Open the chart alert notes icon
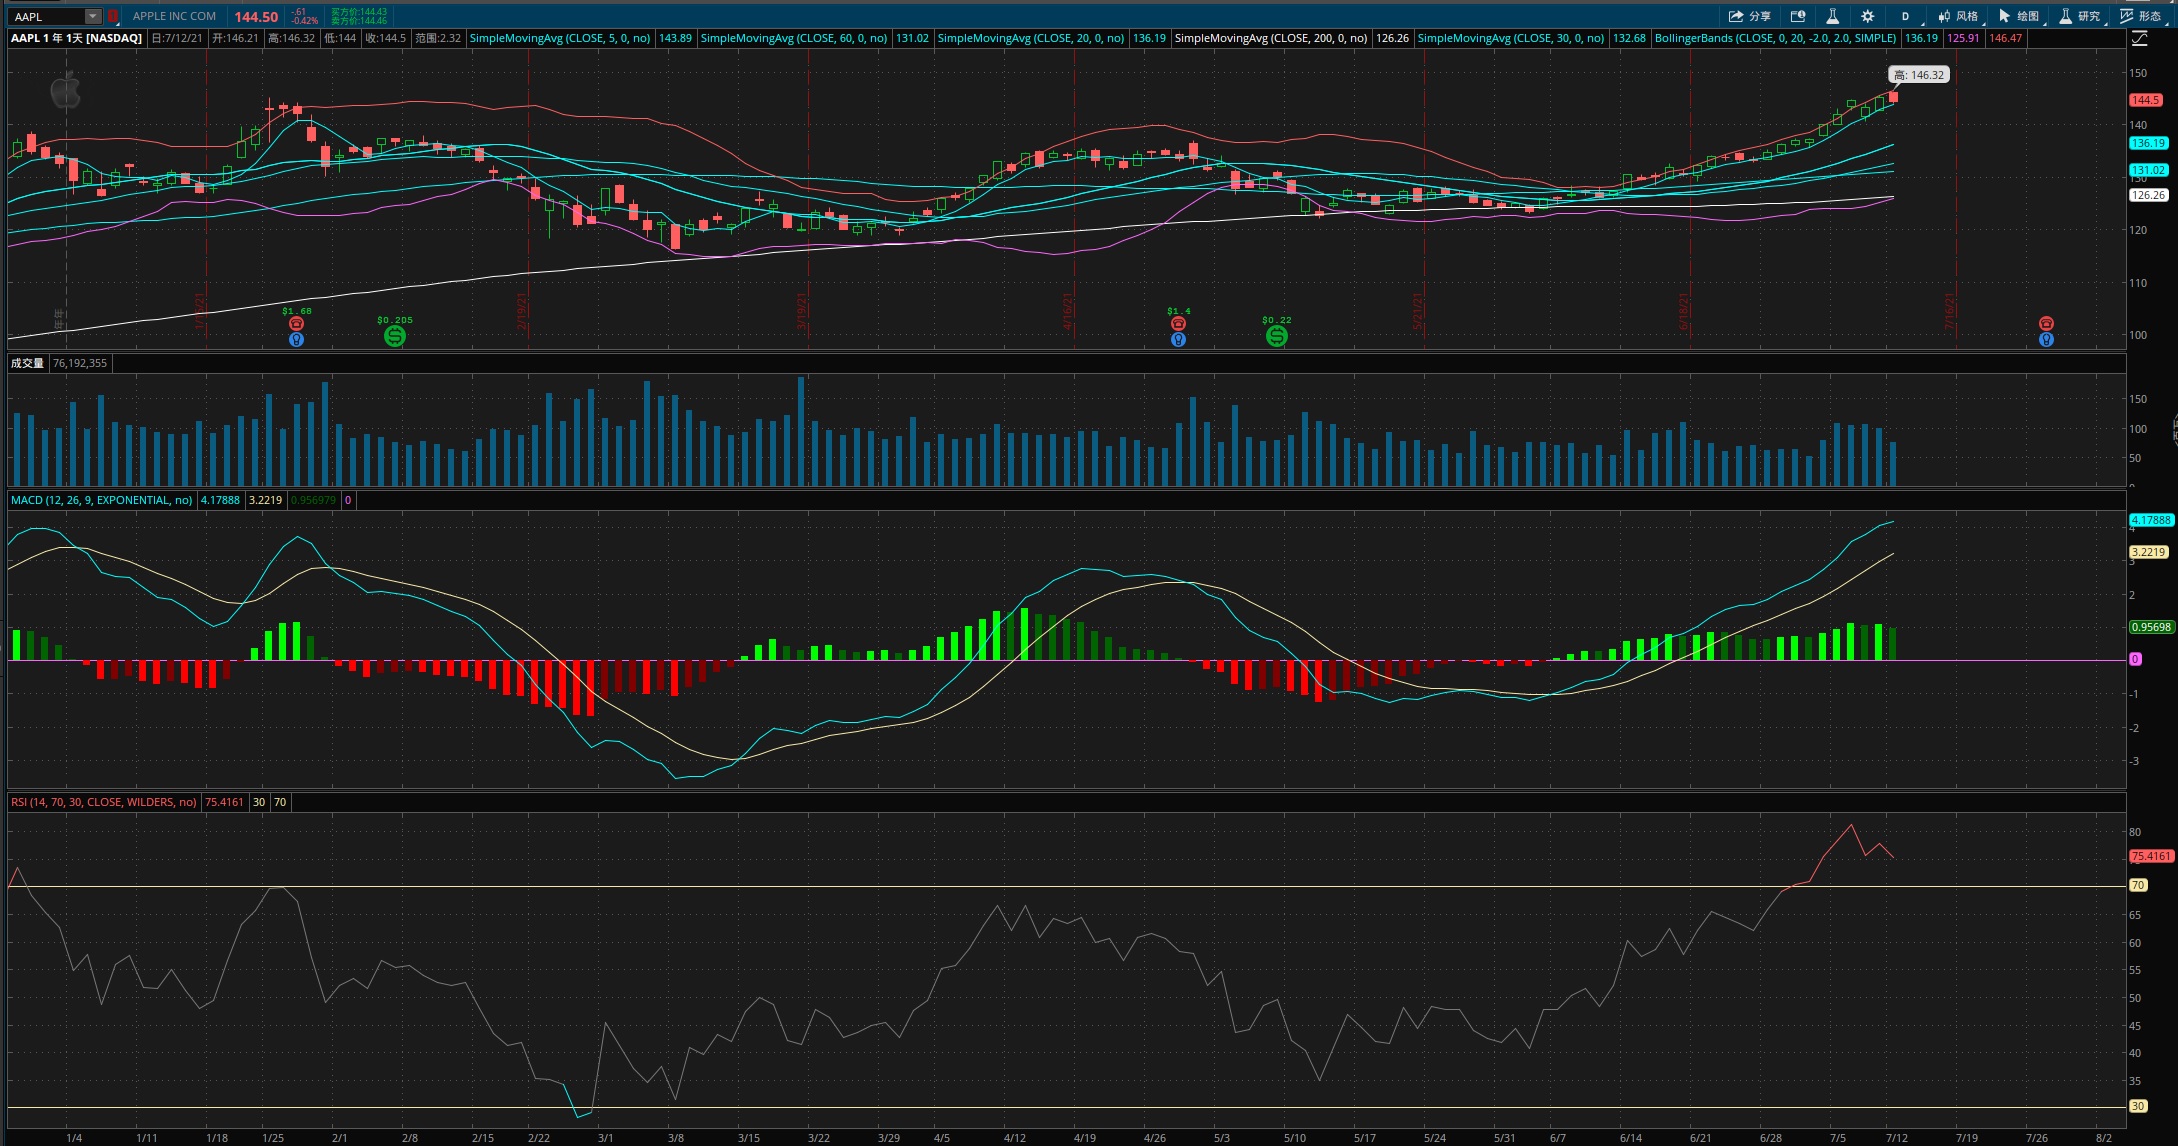Screen dimensions: 2178x1146 pyautogui.click(x=1797, y=16)
